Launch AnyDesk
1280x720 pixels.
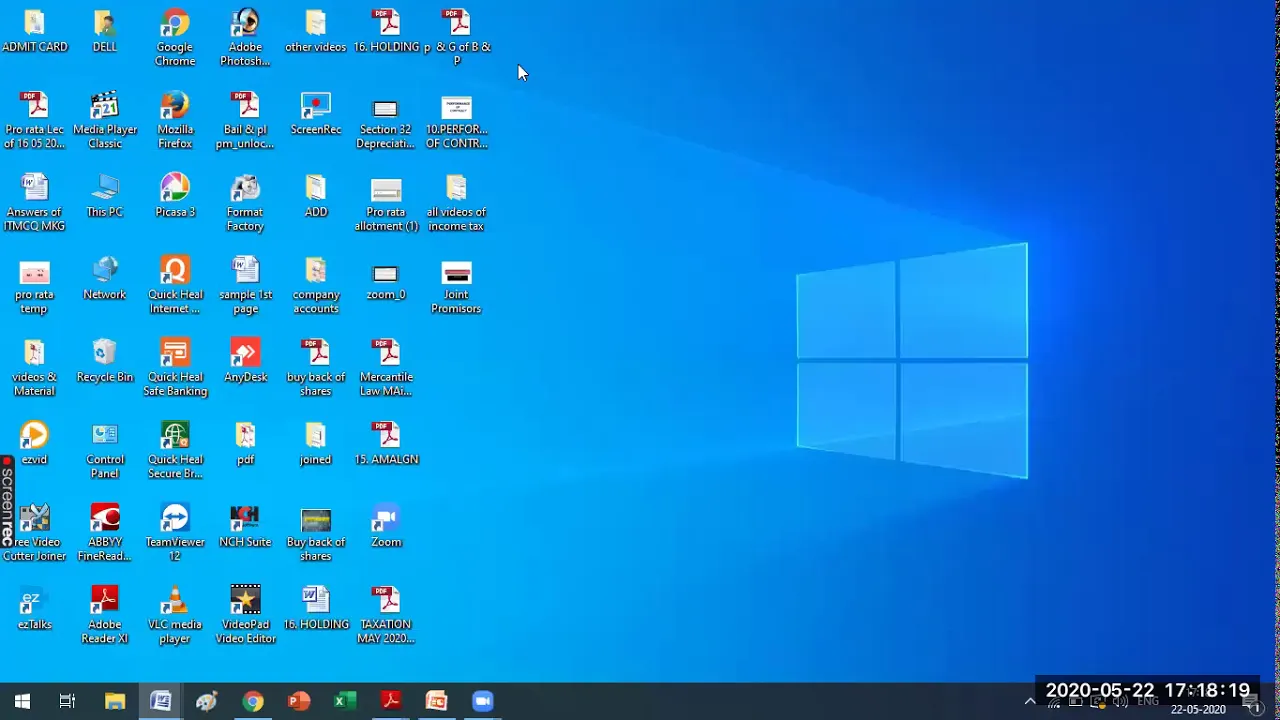tap(245, 361)
